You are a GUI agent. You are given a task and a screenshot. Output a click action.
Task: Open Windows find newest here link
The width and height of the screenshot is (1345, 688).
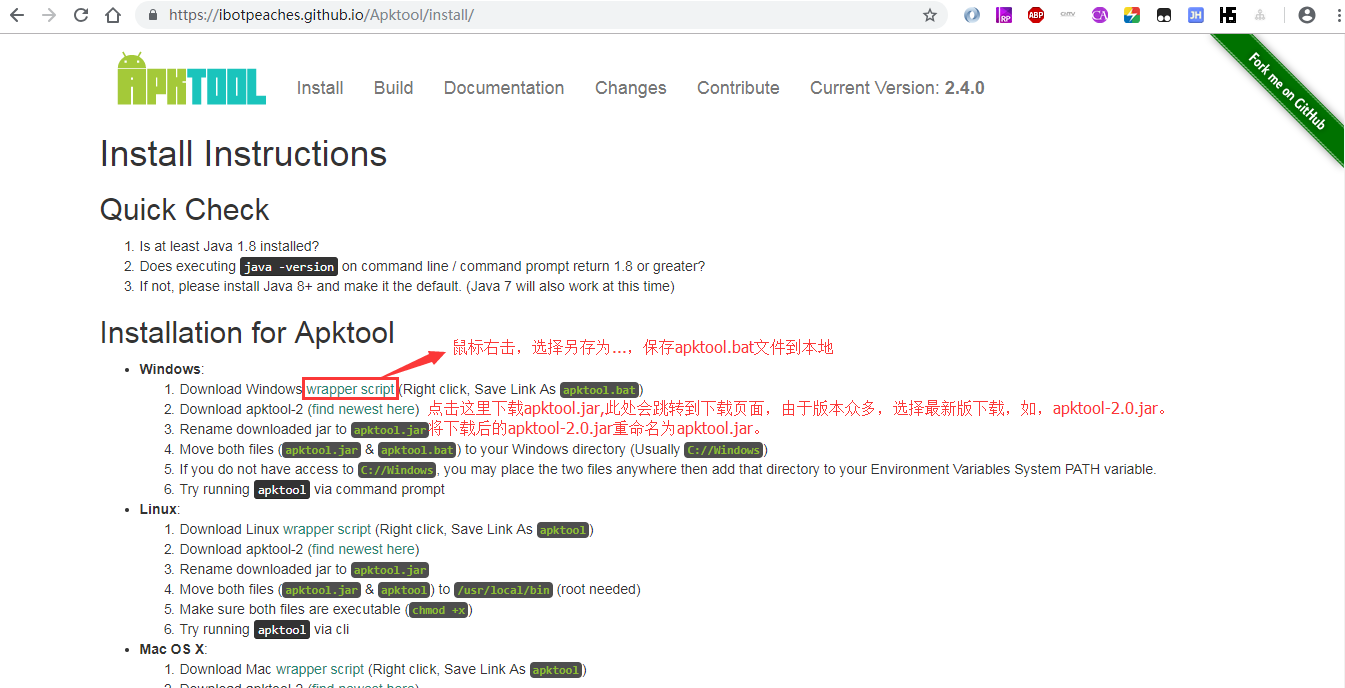pos(363,409)
